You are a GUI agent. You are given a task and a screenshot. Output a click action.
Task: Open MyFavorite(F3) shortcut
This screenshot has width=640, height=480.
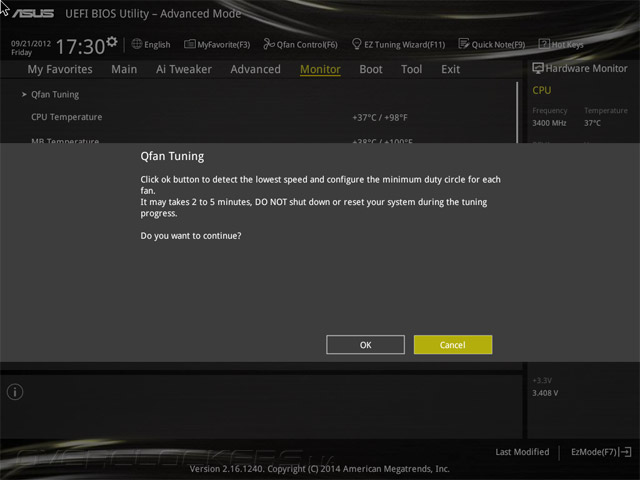[x=224, y=44]
